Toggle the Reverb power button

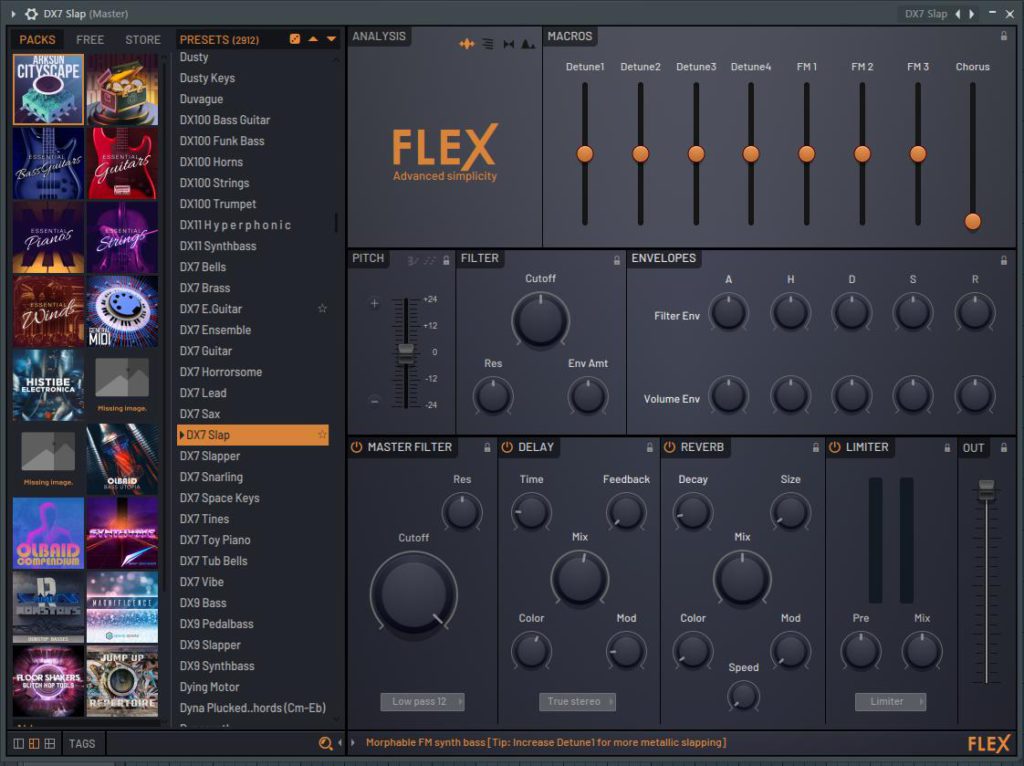tap(669, 447)
